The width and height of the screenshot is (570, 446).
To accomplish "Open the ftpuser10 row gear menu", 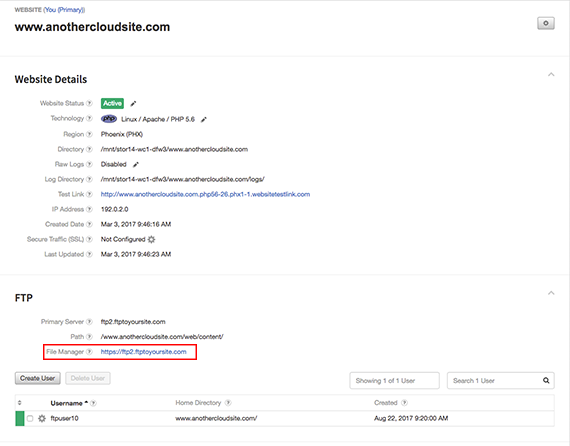I will click(x=42, y=418).
